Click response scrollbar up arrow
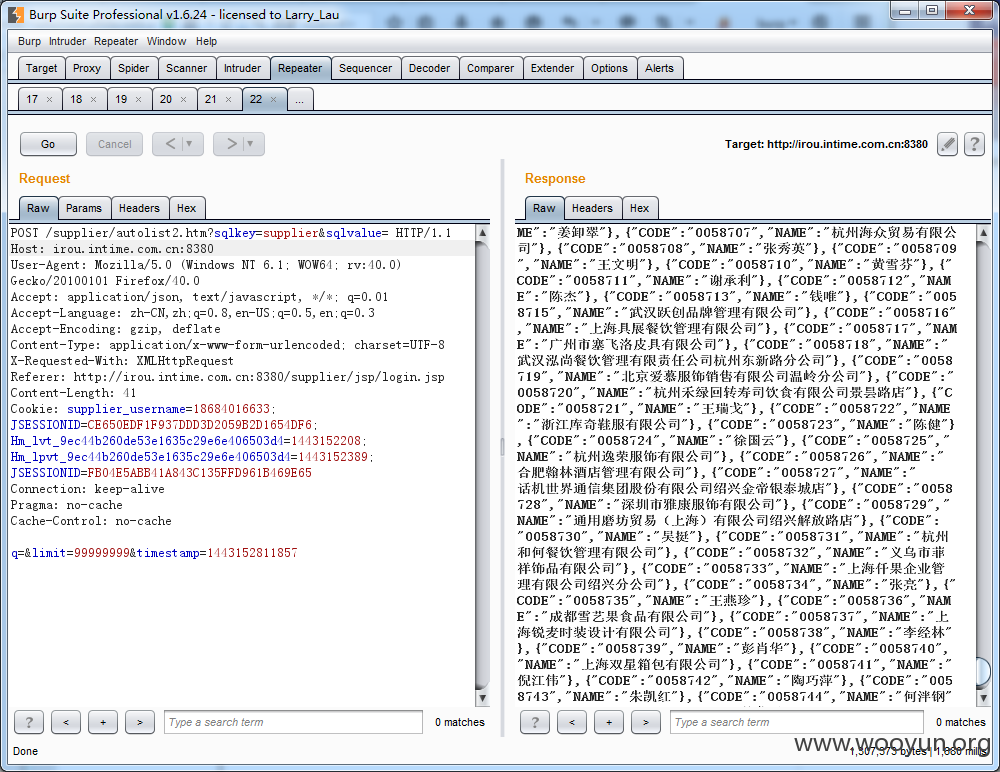 (x=983, y=233)
